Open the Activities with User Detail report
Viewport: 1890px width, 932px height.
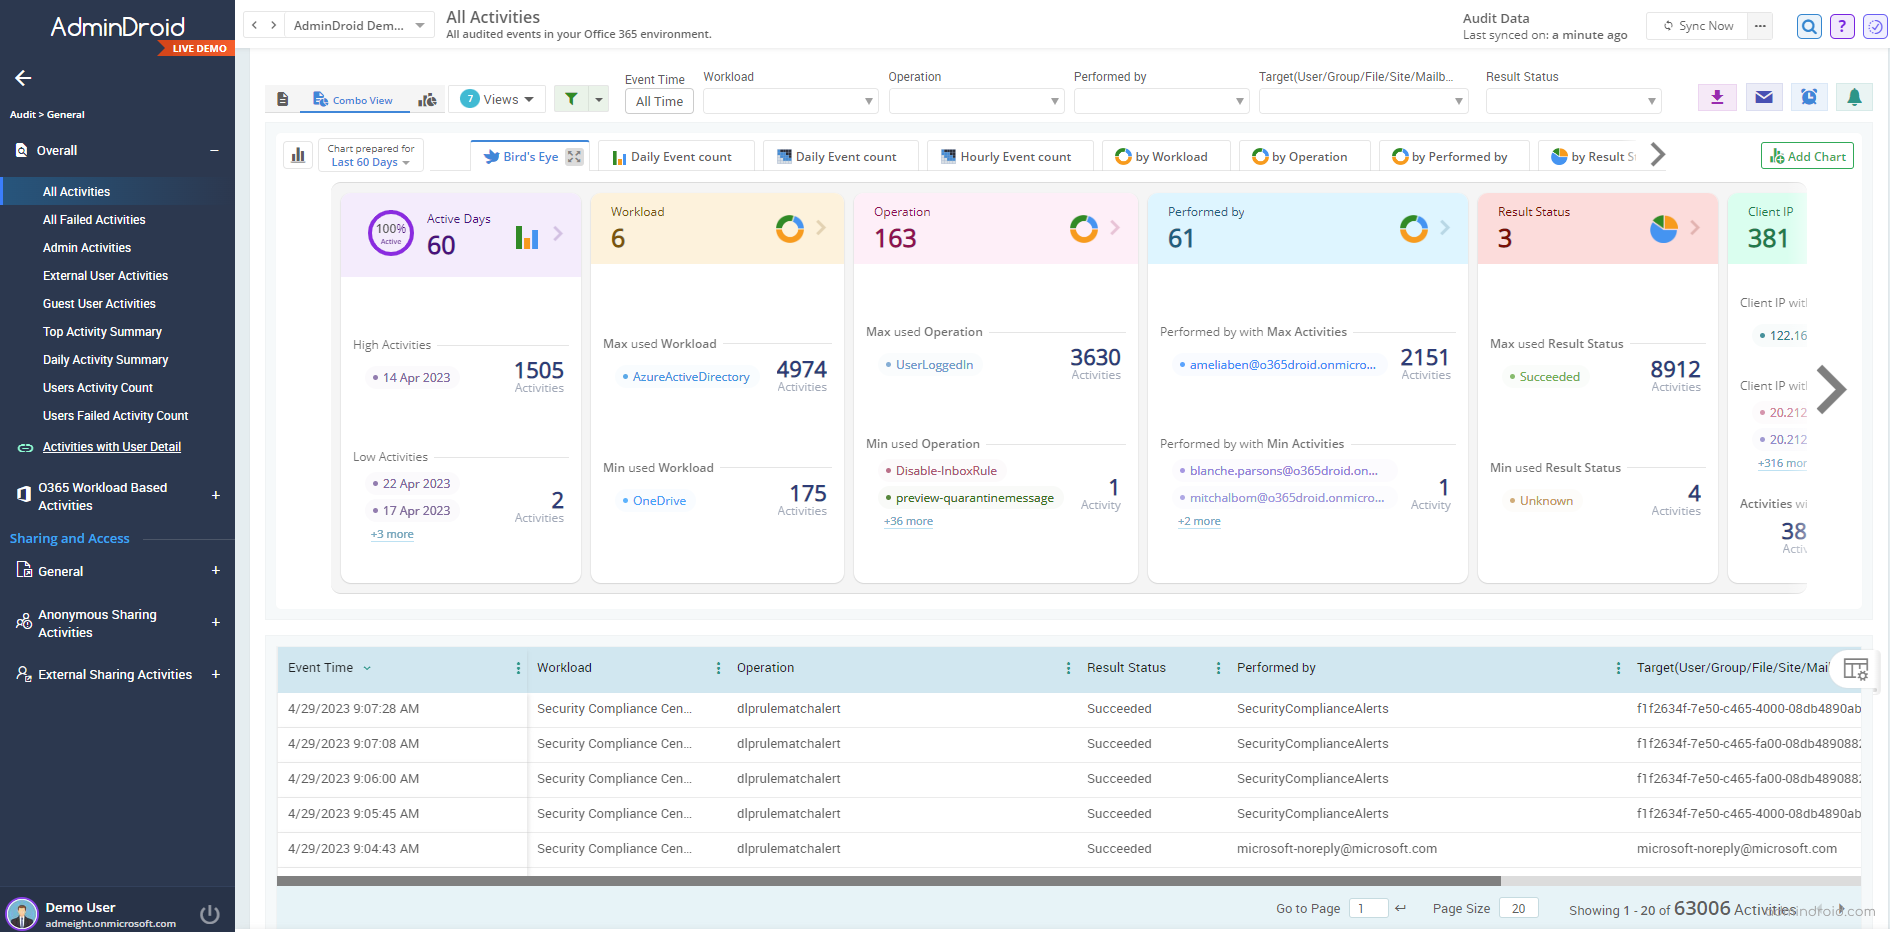[111, 447]
